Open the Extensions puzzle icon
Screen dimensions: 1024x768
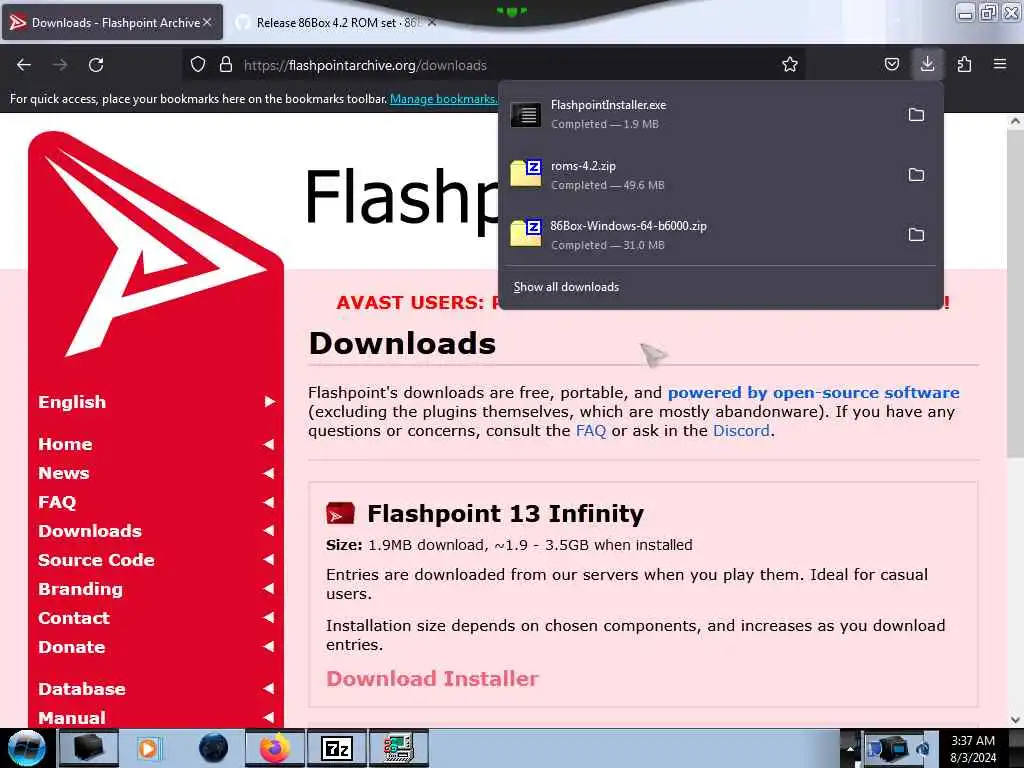click(x=964, y=65)
